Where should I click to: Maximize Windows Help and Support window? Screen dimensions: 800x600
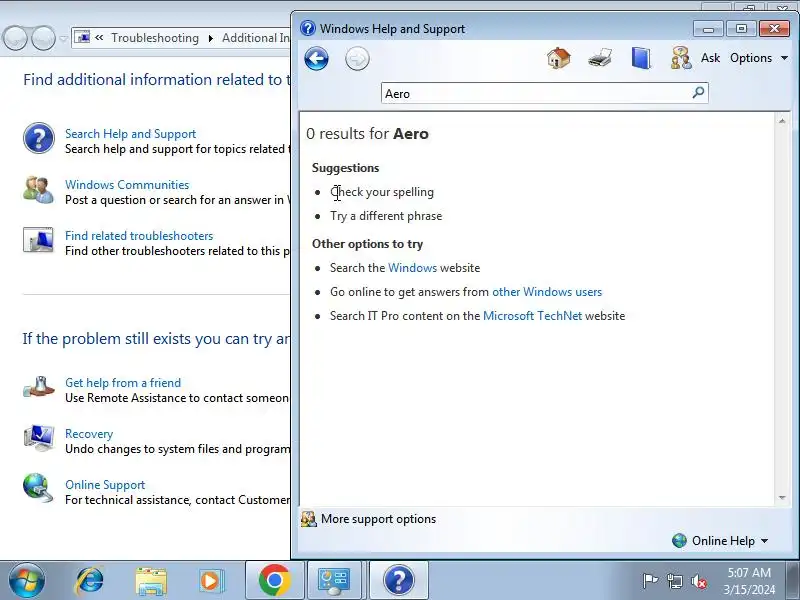(741, 29)
